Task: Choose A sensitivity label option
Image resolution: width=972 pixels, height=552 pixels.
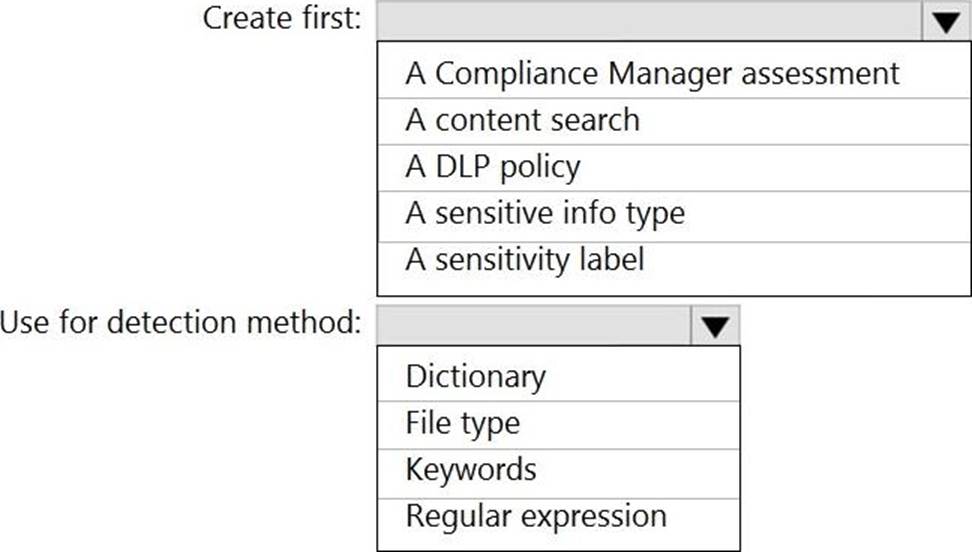Action: coord(525,260)
